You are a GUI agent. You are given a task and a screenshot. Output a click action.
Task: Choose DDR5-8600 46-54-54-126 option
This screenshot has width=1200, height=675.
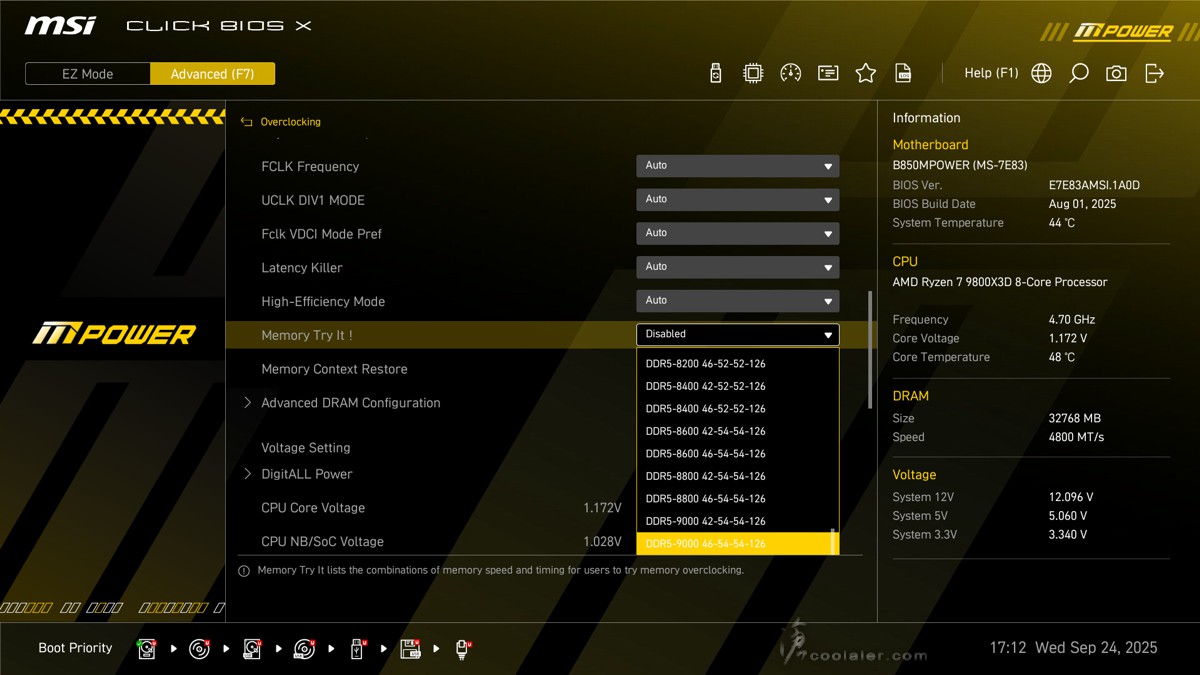(x=738, y=454)
